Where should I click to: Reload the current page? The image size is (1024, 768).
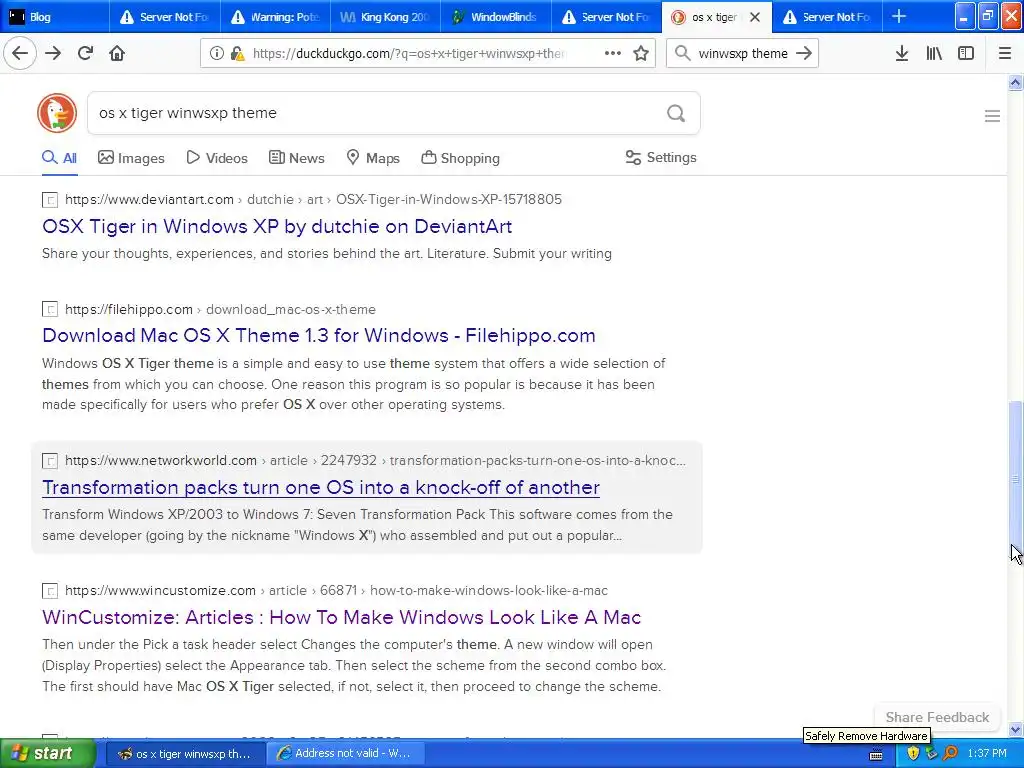tap(85, 53)
